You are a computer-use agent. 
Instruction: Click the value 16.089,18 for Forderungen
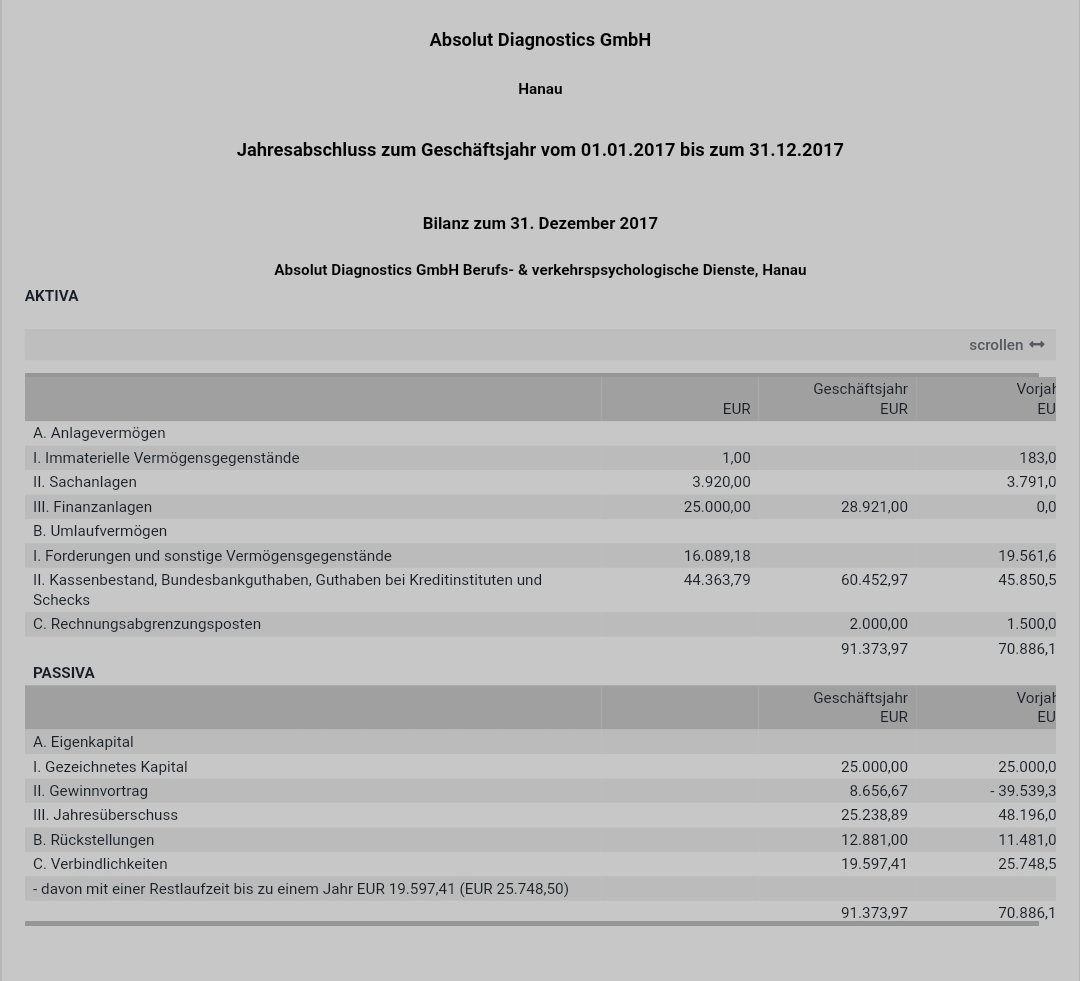tap(717, 556)
